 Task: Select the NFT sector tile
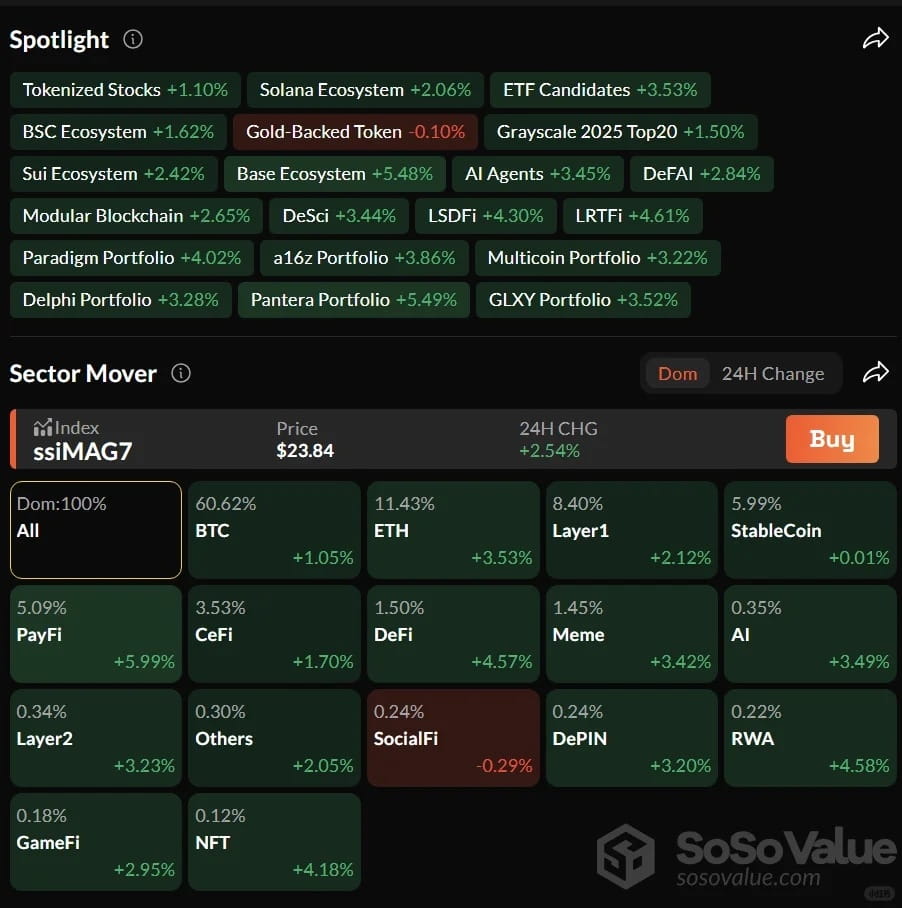(274, 842)
